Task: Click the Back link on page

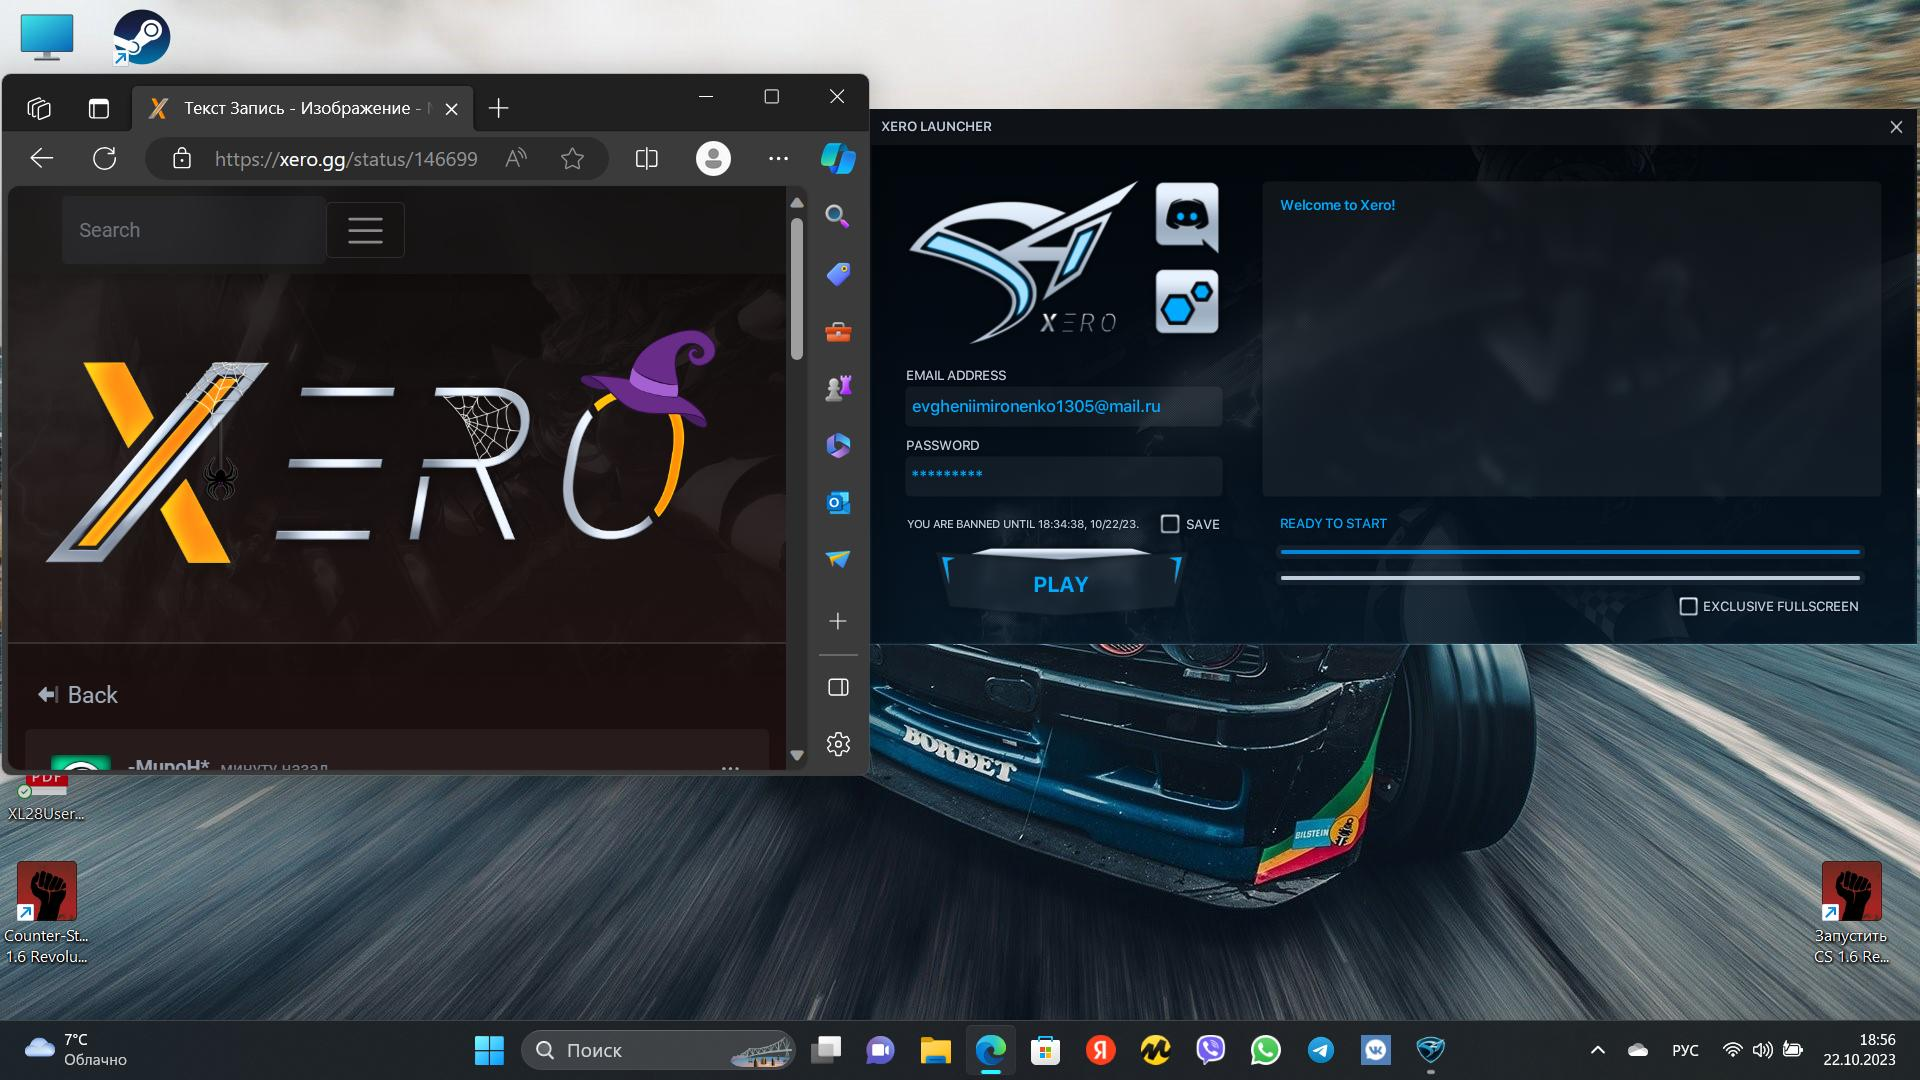Action: (x=78, y=695)
